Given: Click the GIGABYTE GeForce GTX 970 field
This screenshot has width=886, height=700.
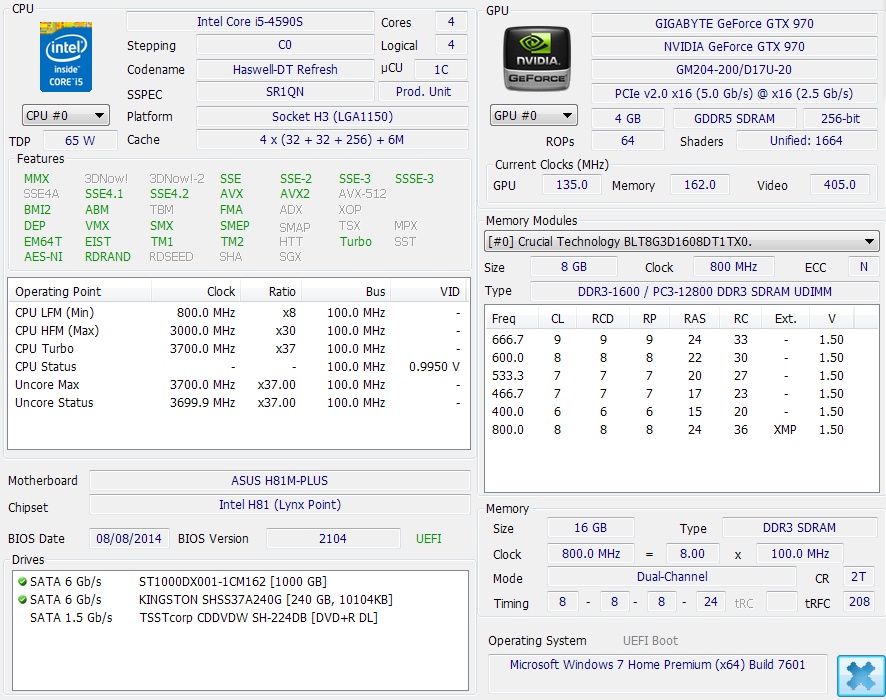Looking at the screenshot, I should point(734,24).
